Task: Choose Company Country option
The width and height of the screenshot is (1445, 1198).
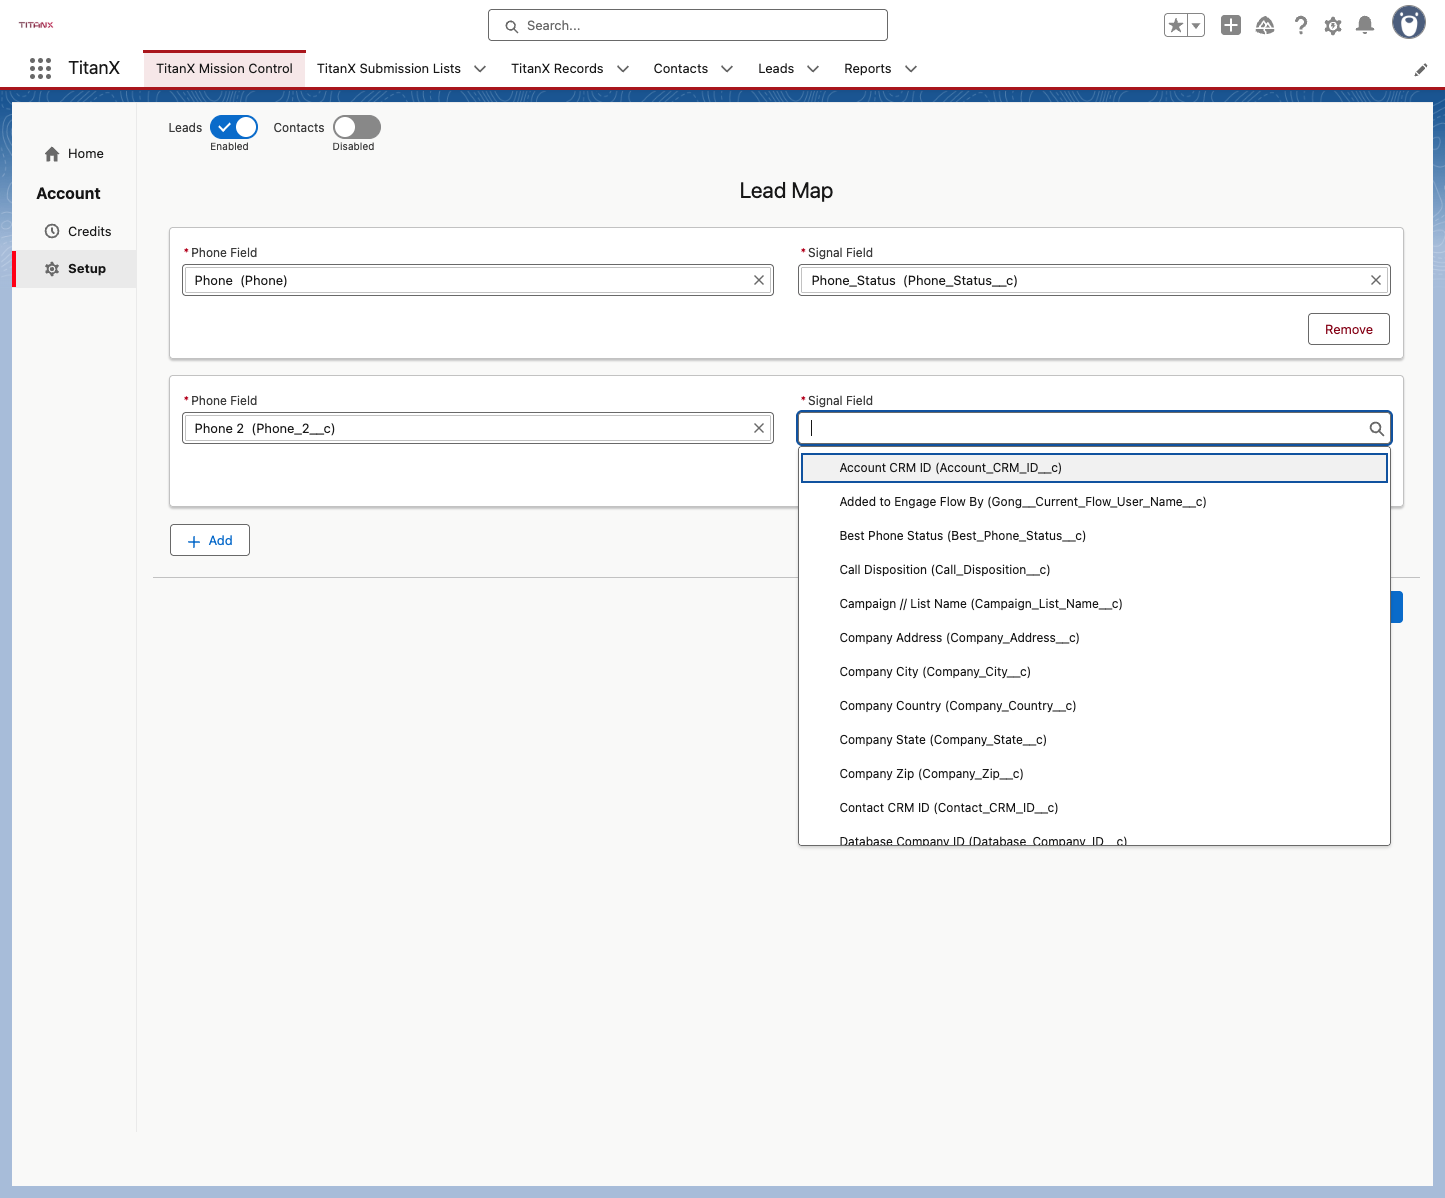Action: click(1094, 706)
